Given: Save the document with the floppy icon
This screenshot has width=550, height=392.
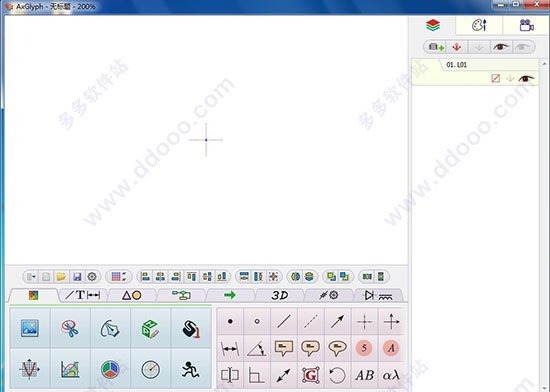Looking at the screenshot, I should [77, 277].
